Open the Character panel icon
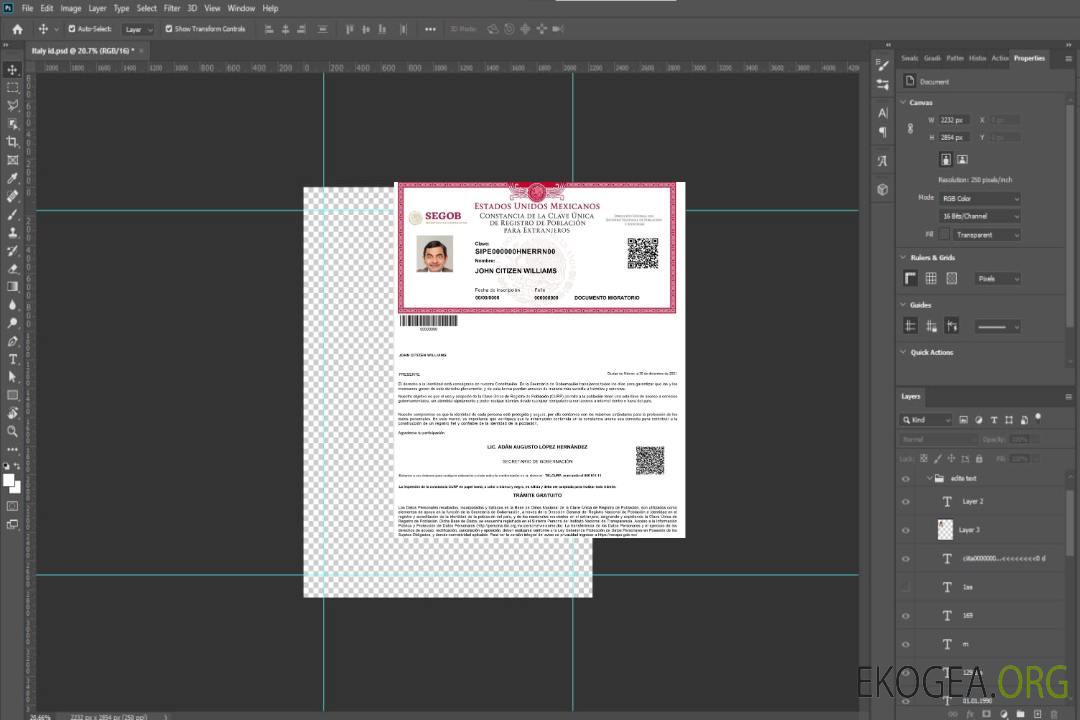Viewport: 1080px width, 720px height. [882, 113]
